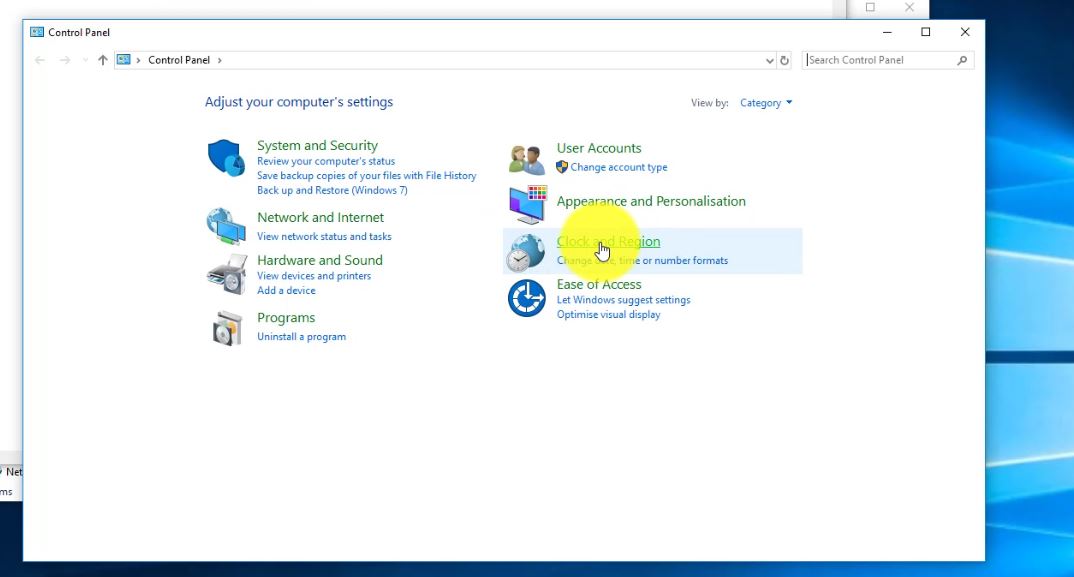Open the recent locations dropdown arrow
Image resolution: width=1074 pixels, height=577 pixels.
coord(85,60)
